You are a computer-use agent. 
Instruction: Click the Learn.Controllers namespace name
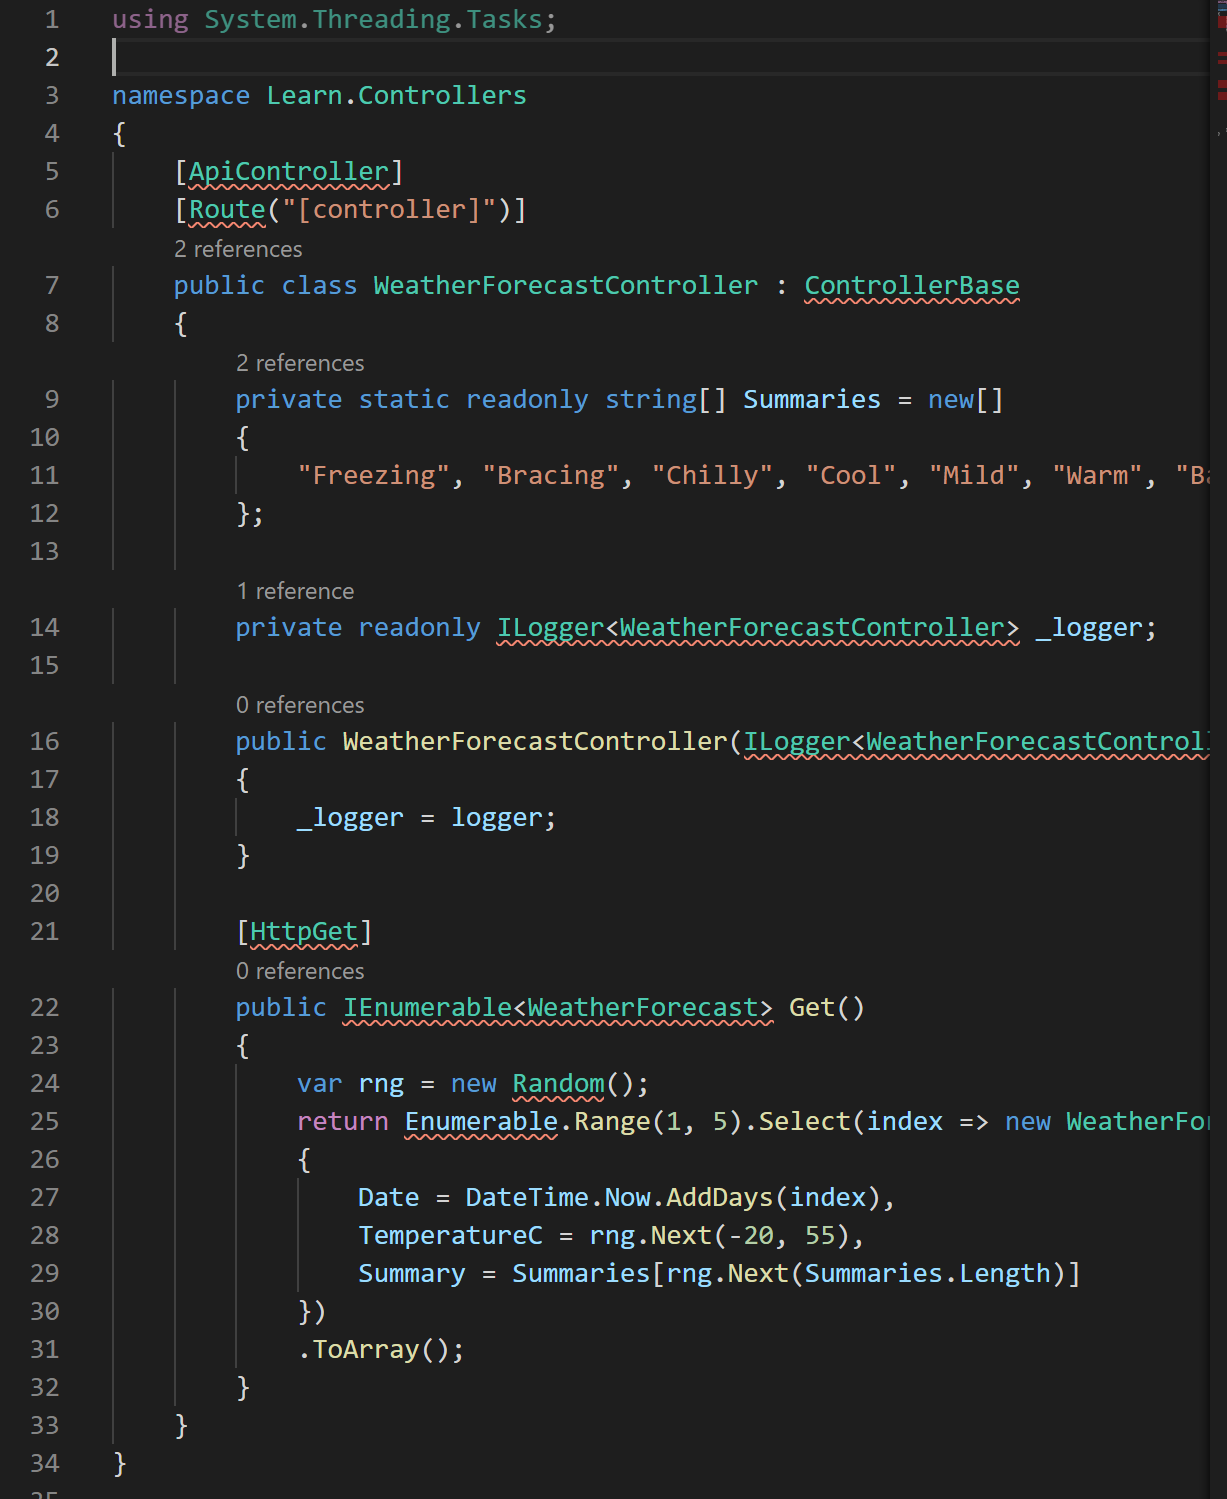click(x=395, y=95)
